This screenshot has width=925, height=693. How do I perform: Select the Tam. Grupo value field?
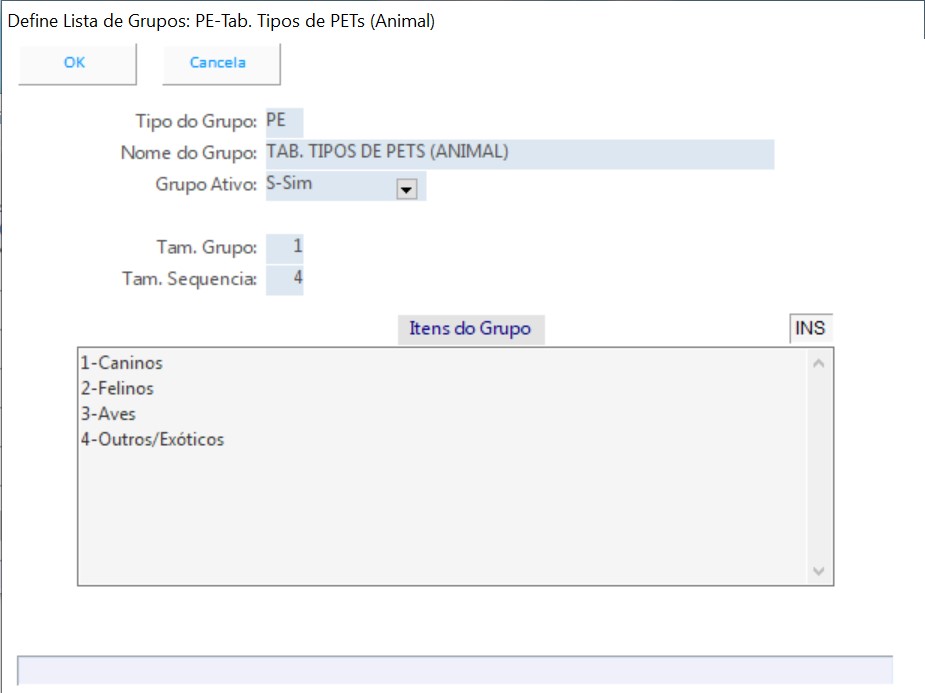coord(285,247)
